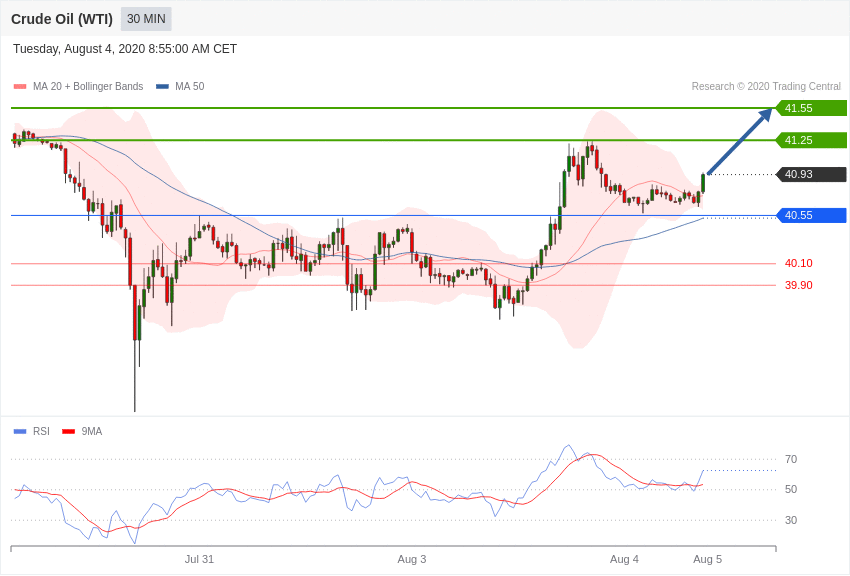Click the MA 20 + Bollinger Bands legend swatch
The height and width of the screenshot is (576, 850).
20,87
